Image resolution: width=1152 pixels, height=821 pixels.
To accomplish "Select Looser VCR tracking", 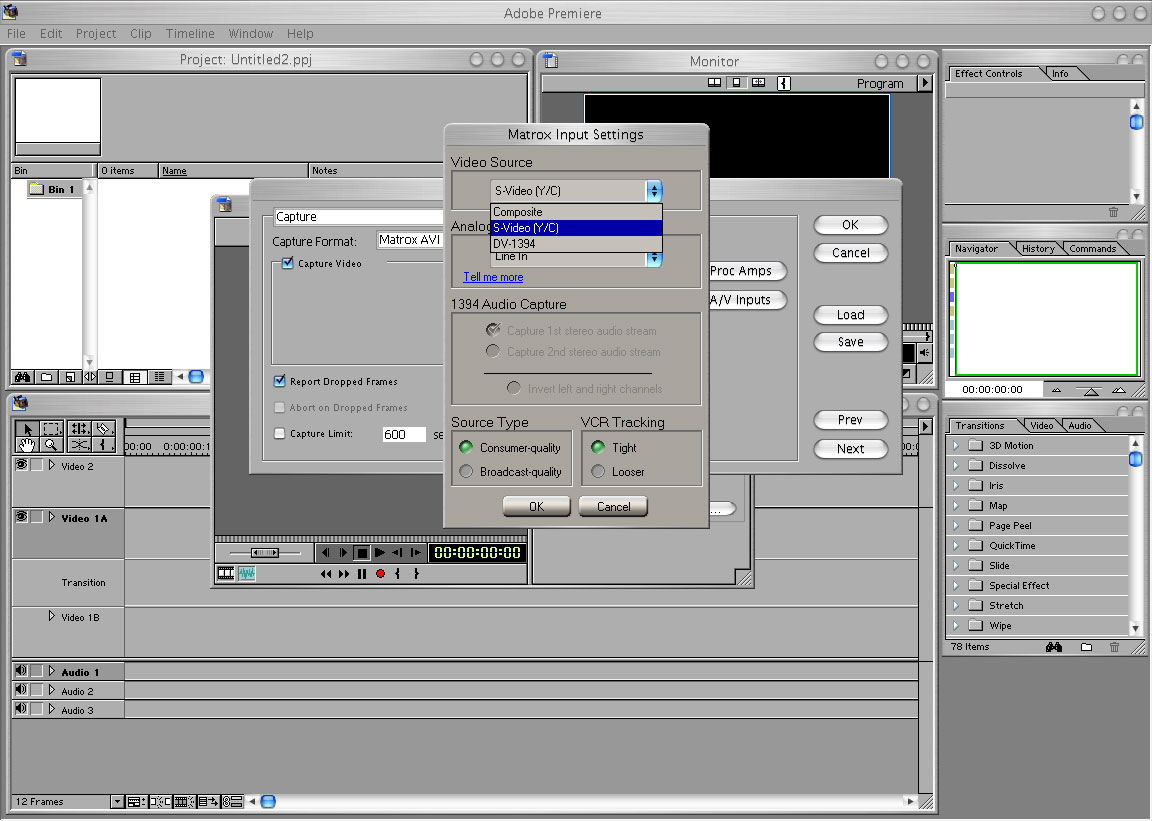I will coord(598,472).
